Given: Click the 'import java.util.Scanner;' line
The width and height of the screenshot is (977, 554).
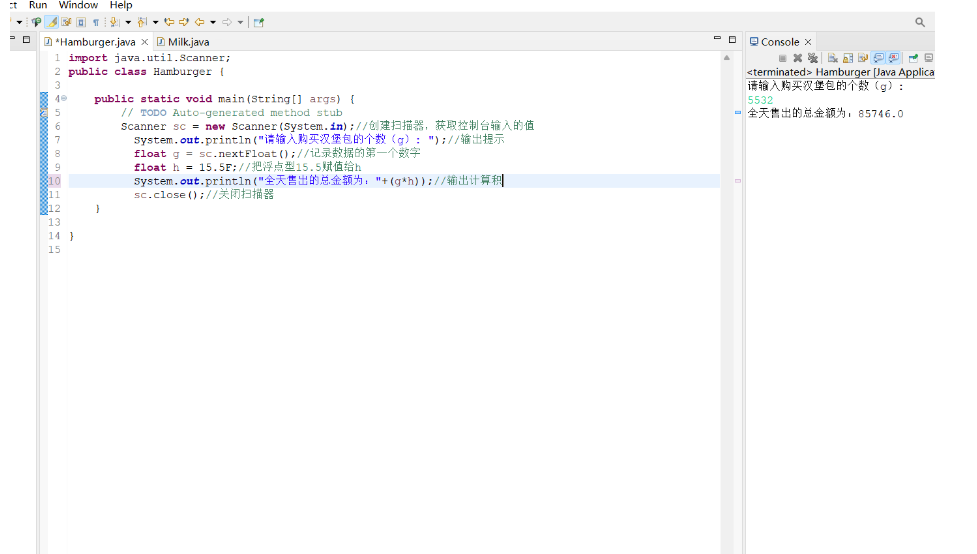Looking at the screenshot, I should [150, 58].
